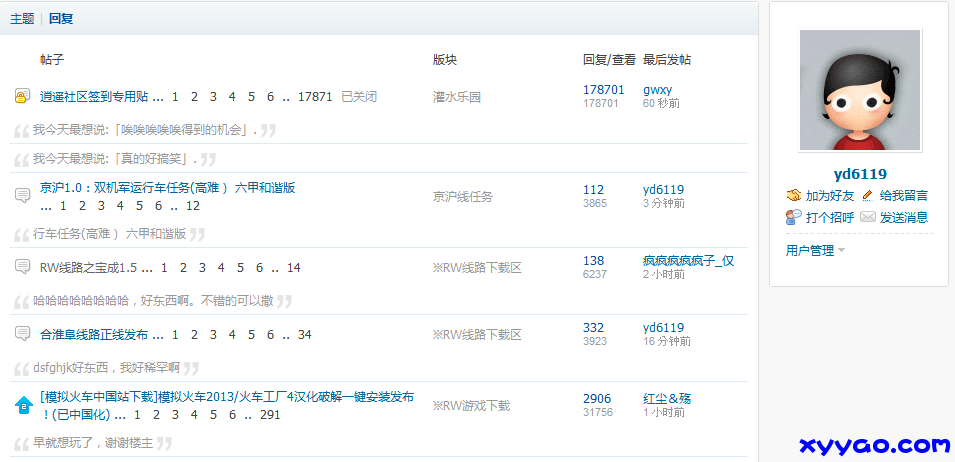Image resolution: width=955 pixels, height=462 pixels.
Task: Click 1 小时前 timestamp under 红尘&殇
Action: (663, 413)
